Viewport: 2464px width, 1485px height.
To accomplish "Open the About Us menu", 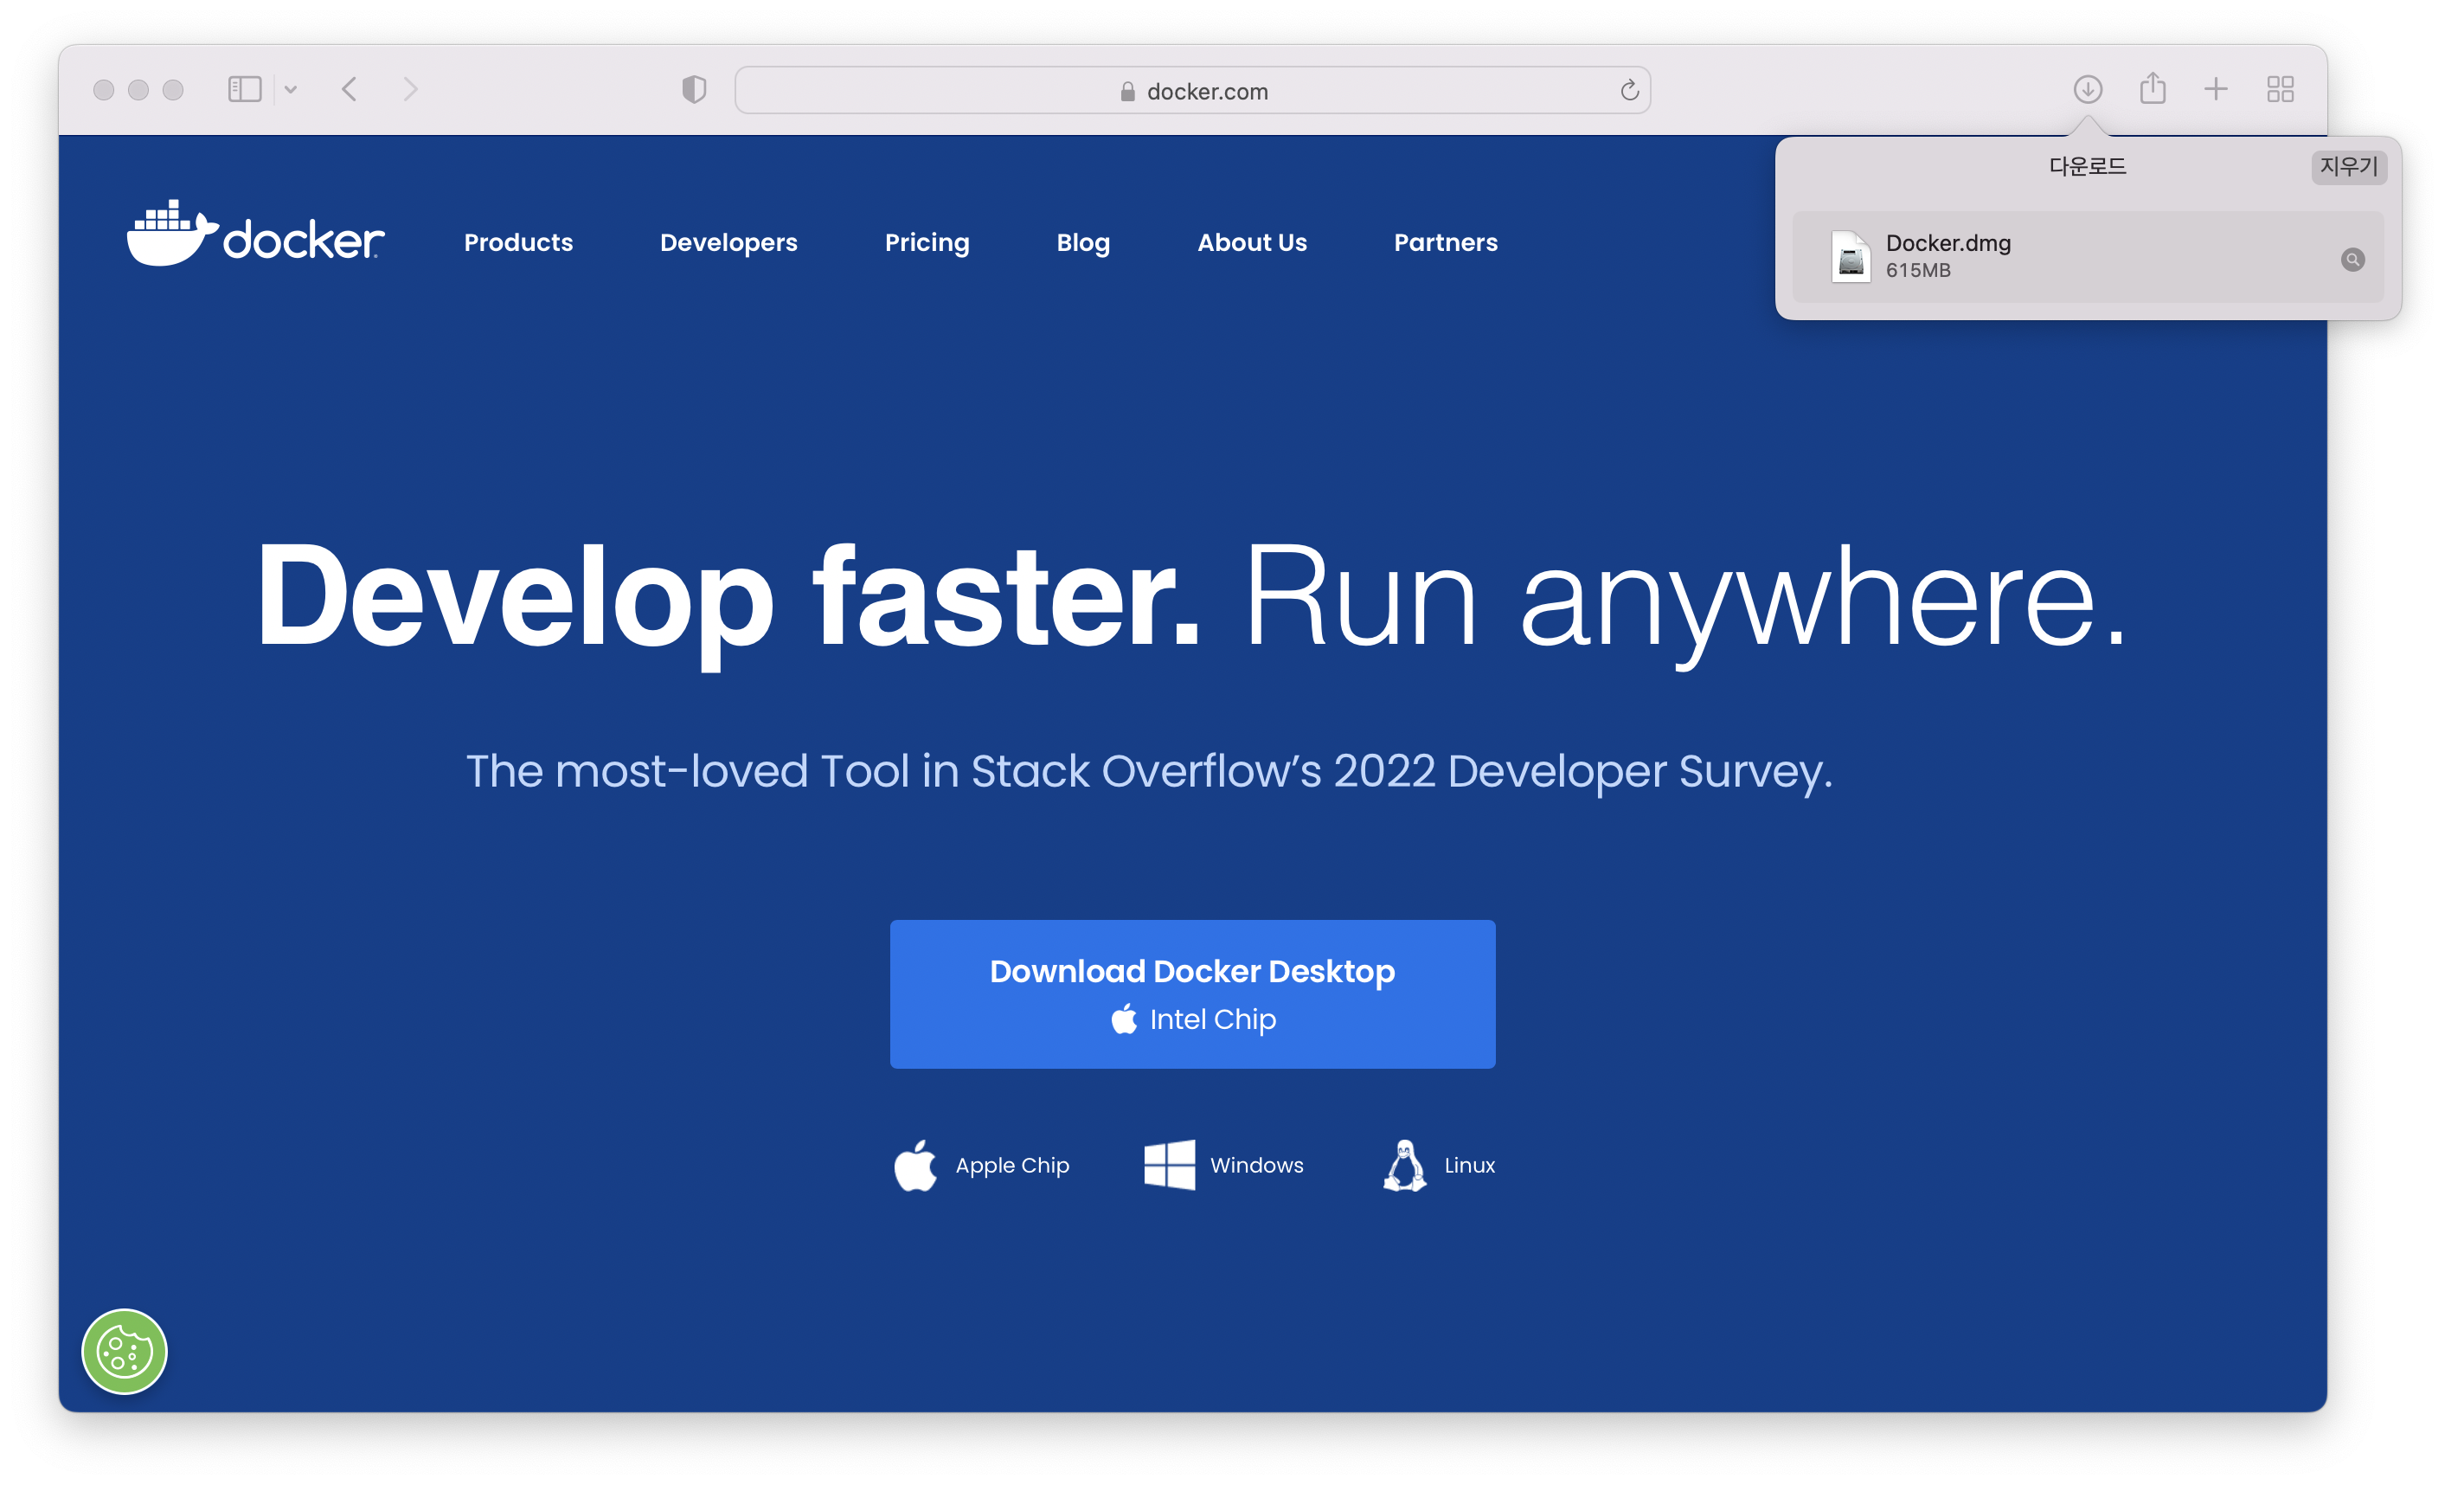I will pos(1252,242).
